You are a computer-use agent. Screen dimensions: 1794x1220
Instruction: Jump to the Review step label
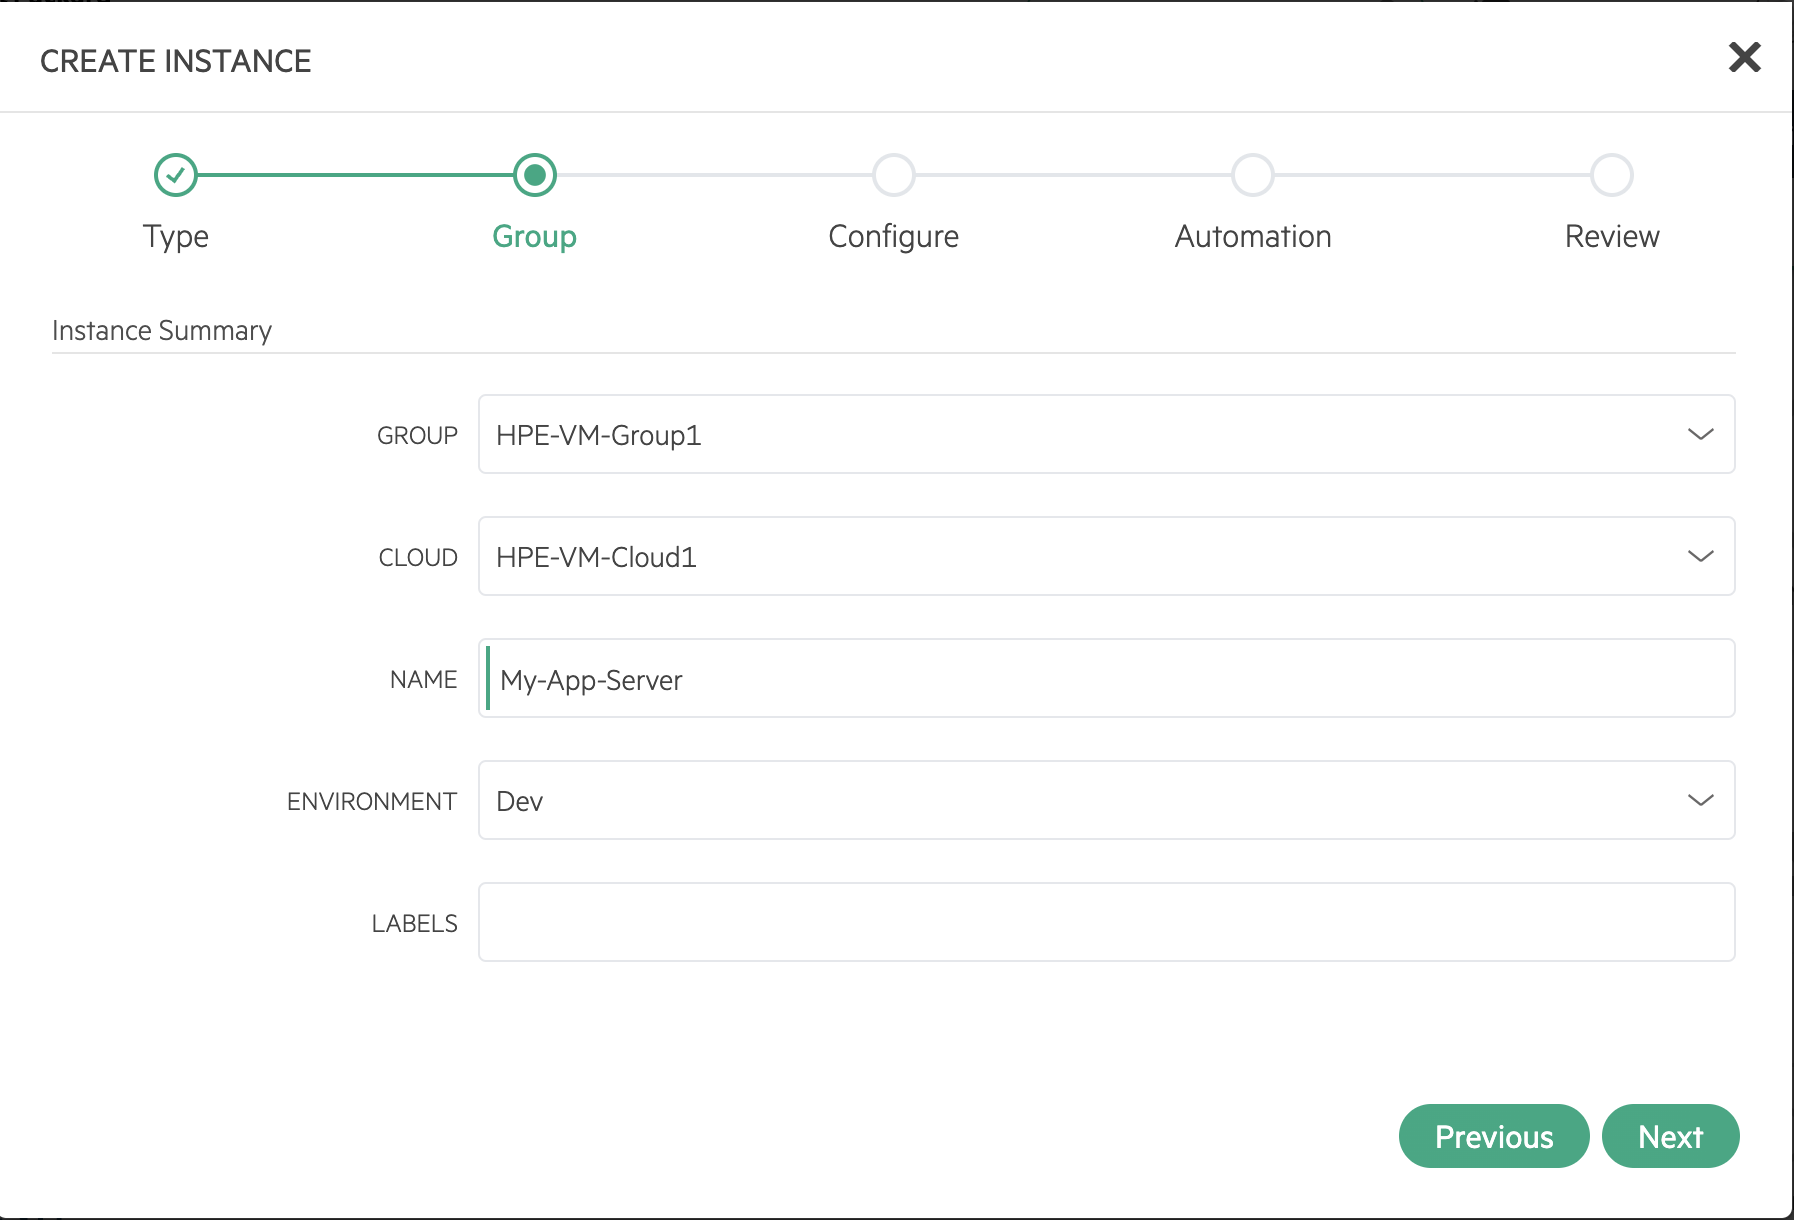tap(1612, 237)
